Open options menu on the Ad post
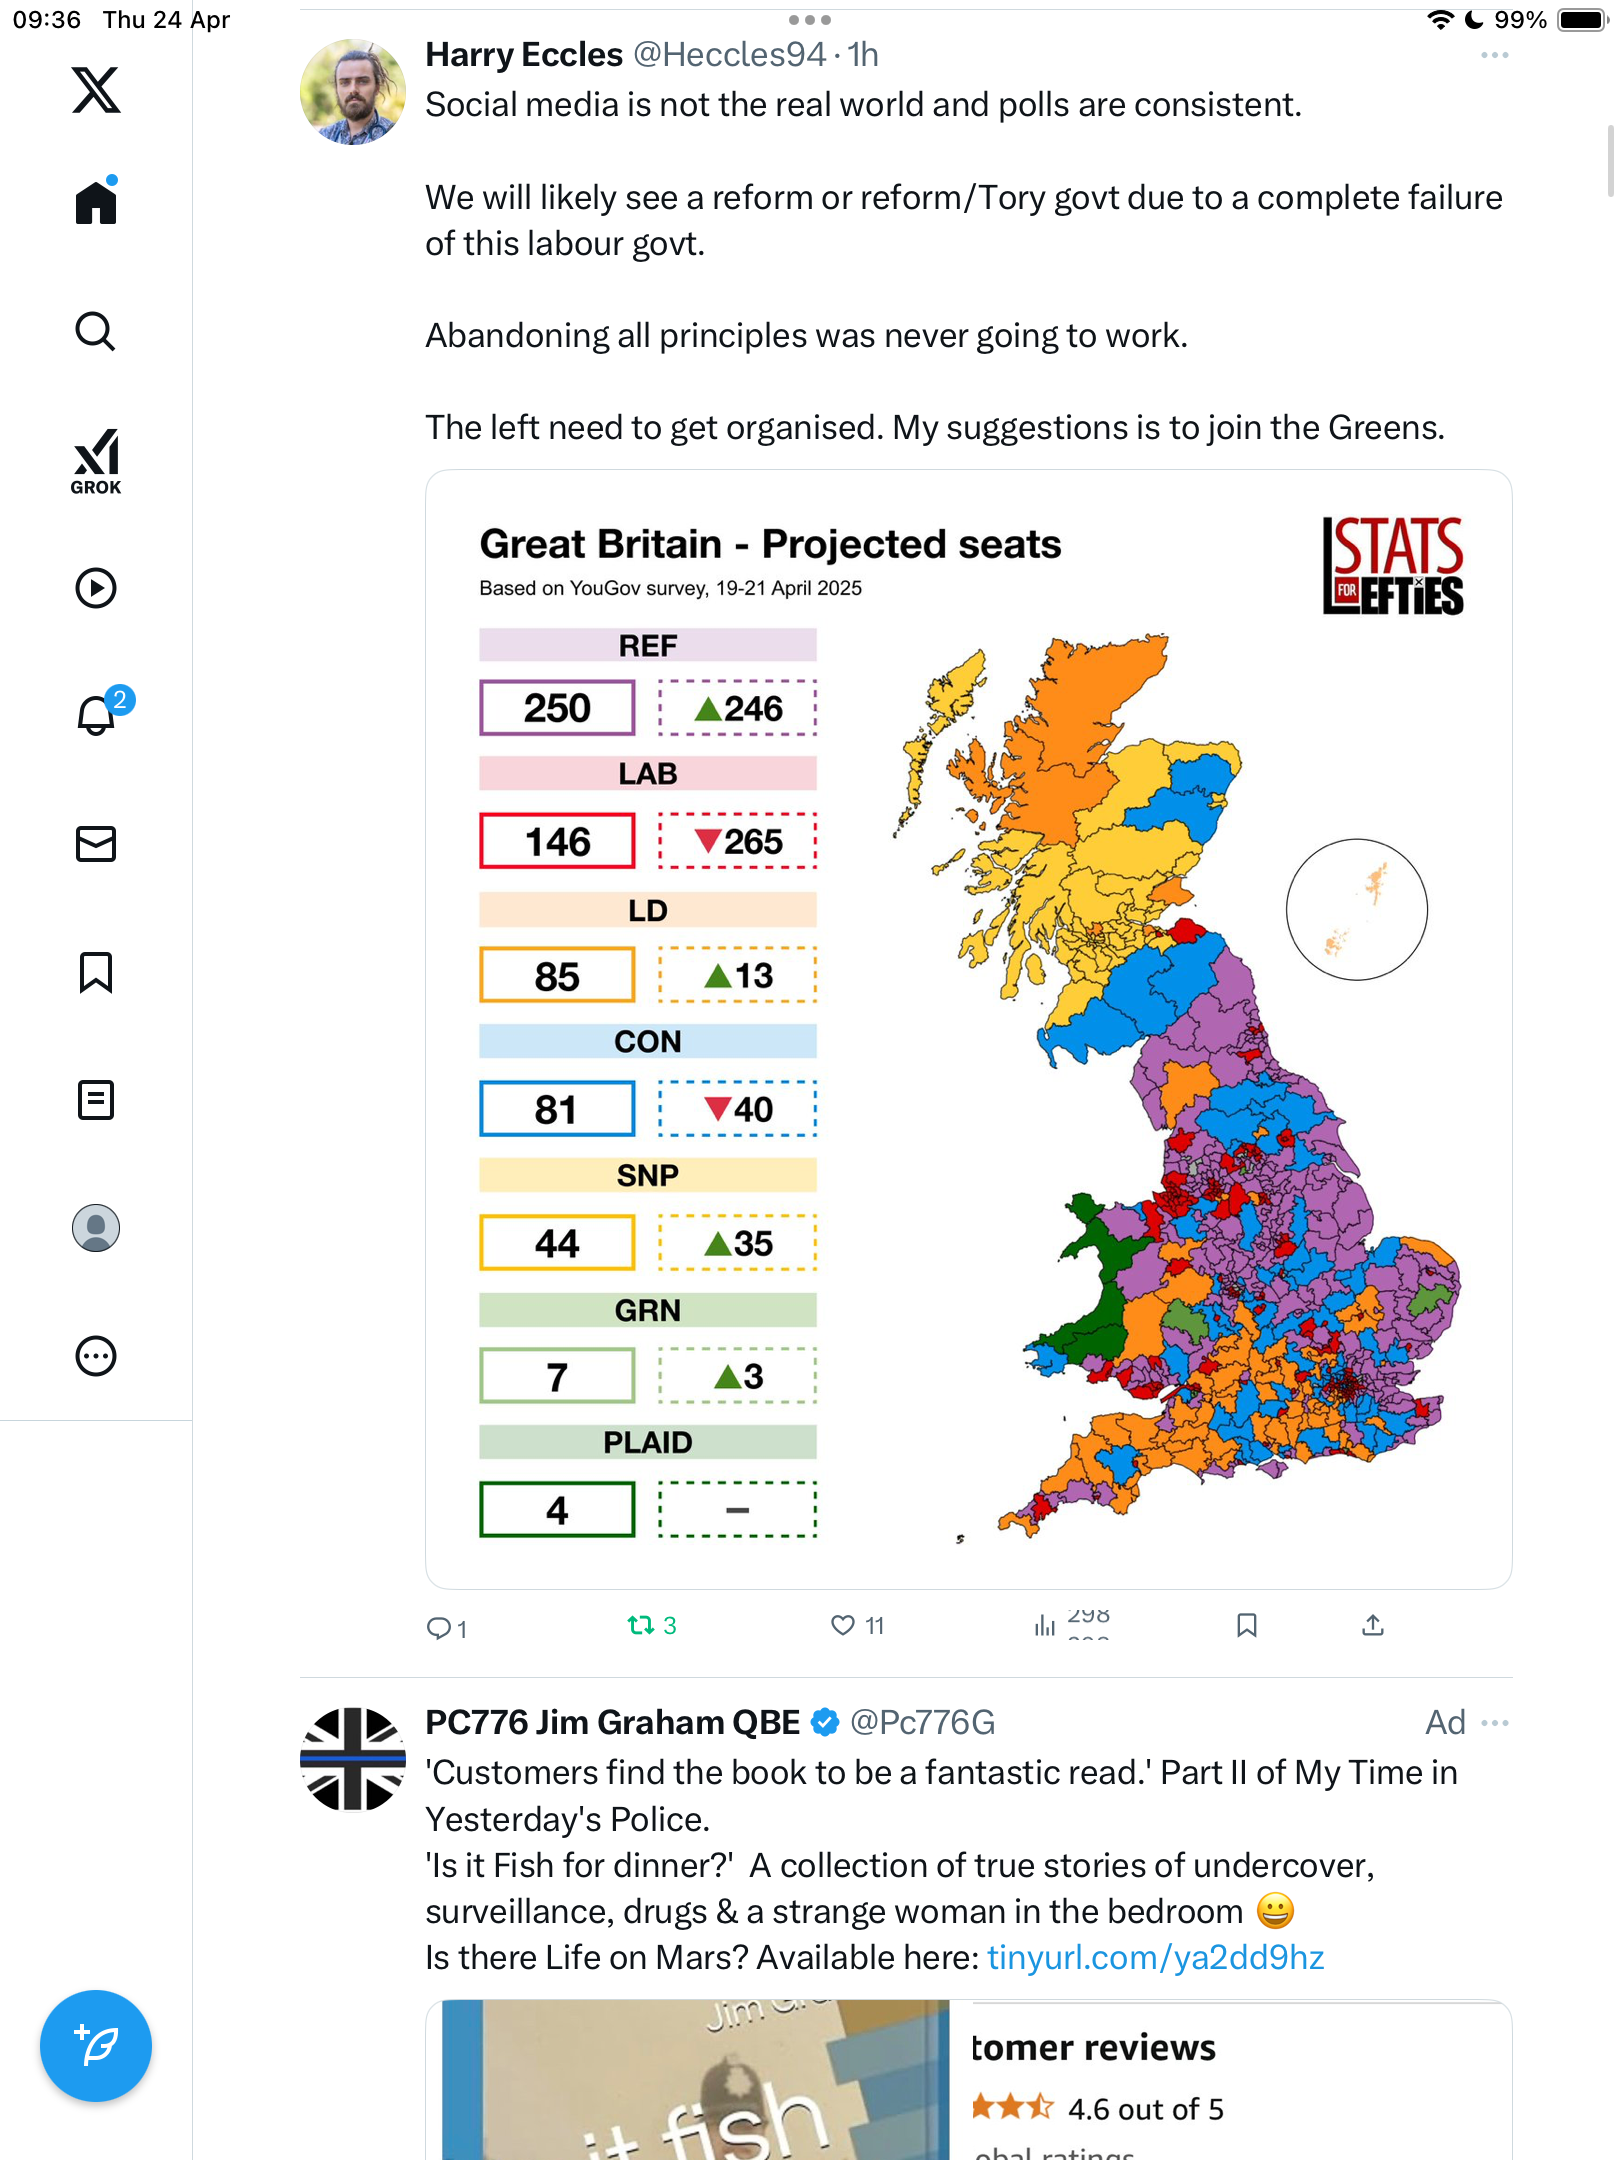The height and width of the screenshot is (2160, 1620). (1494, 1722)
